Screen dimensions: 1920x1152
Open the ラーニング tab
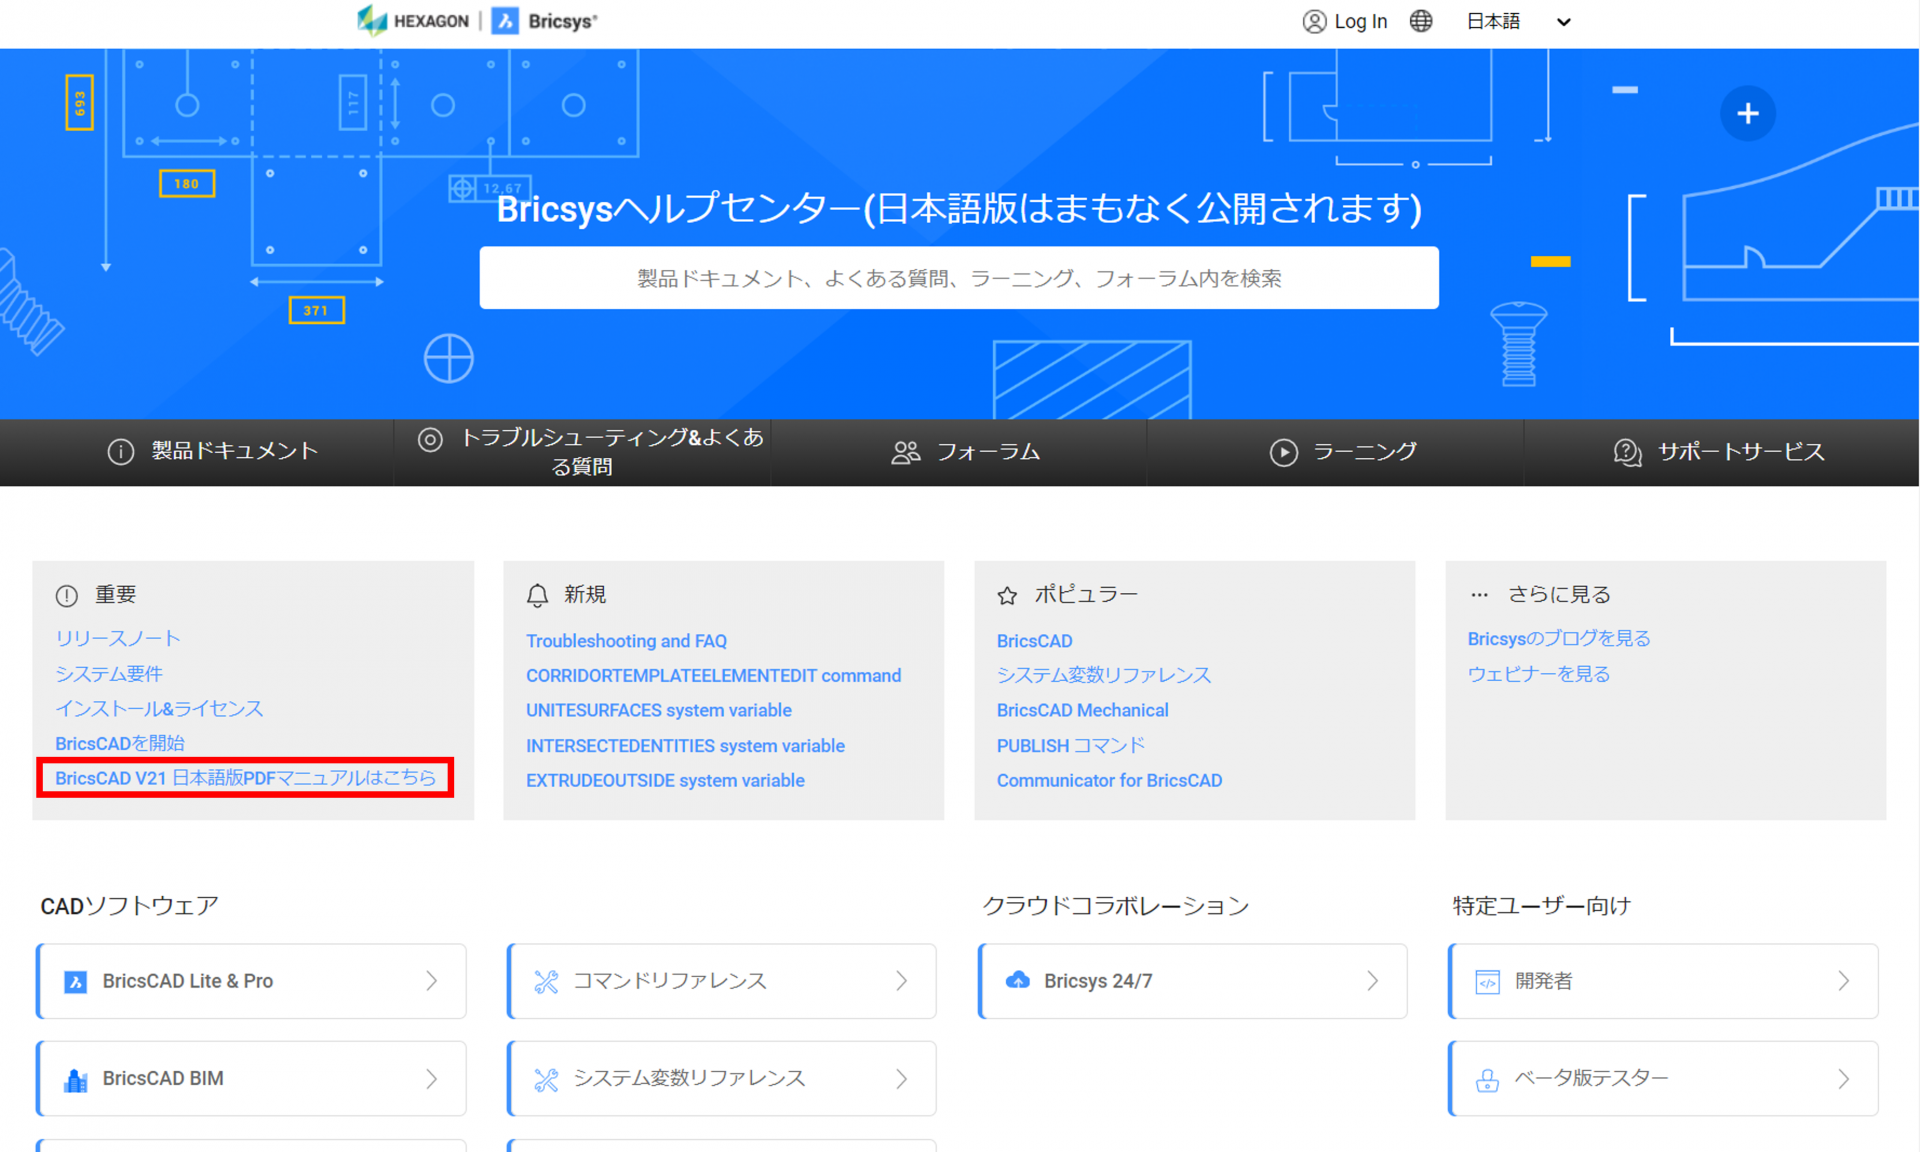(x=1342, y=452)
